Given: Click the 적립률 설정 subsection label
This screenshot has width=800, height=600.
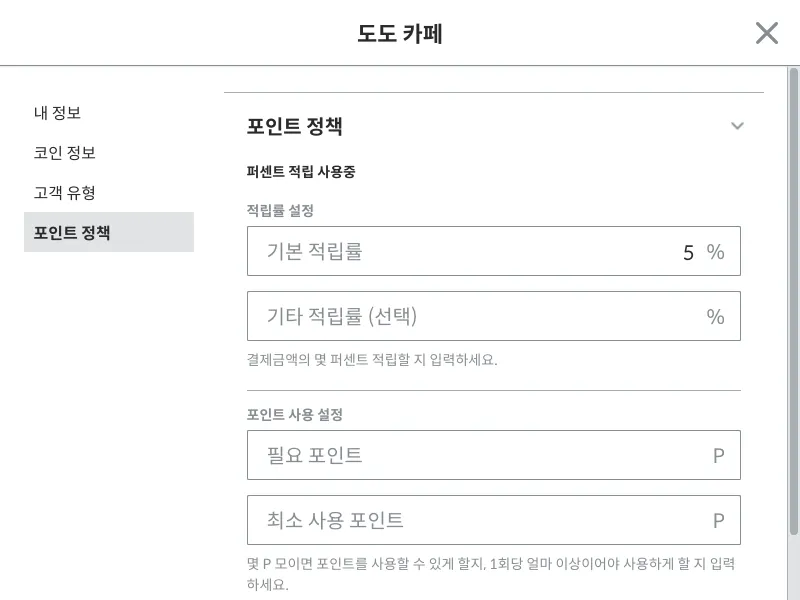Looking at the screenshot, I should [x=280, y=210].
